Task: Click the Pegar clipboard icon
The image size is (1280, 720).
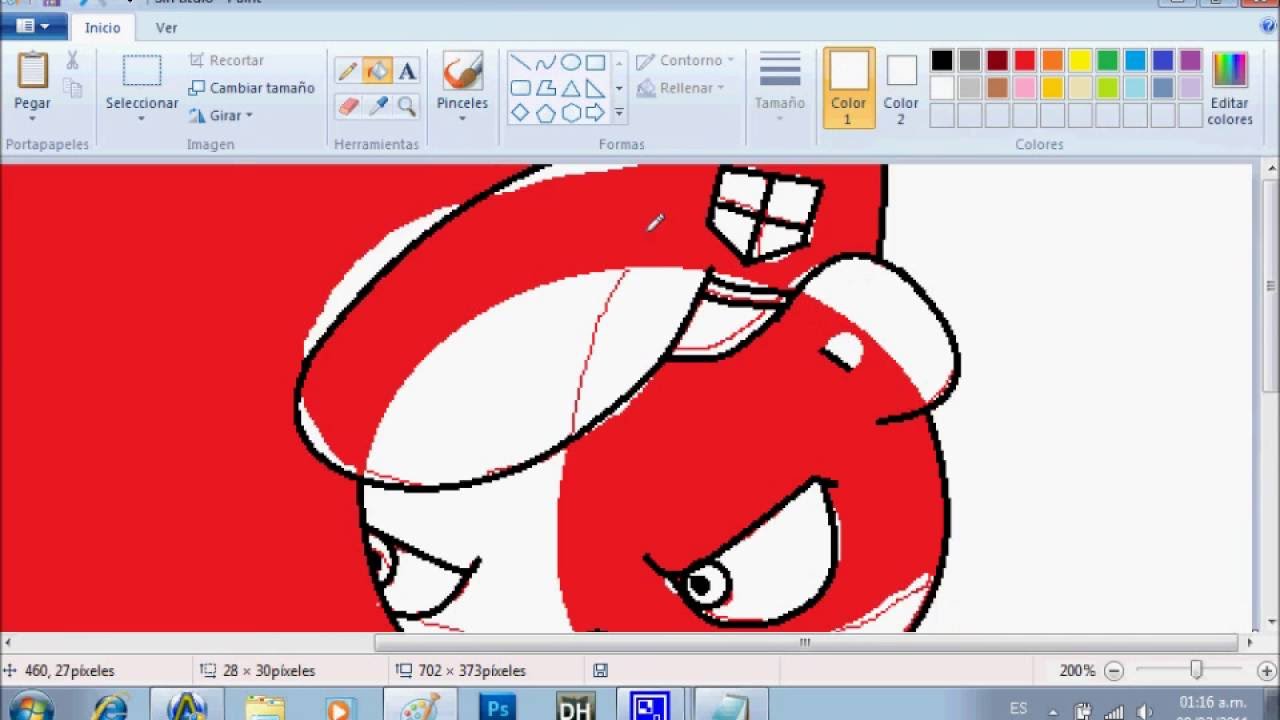Action: [32, 70]
